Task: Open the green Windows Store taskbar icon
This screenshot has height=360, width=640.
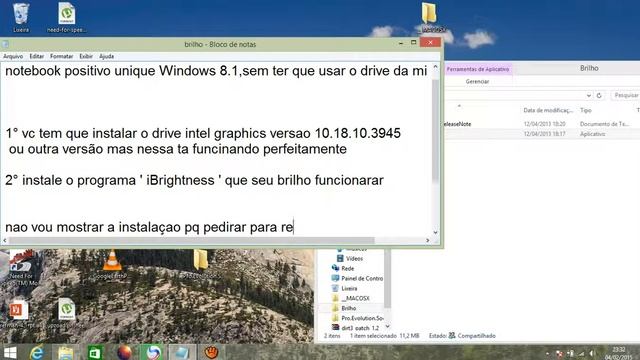Action: point(95,353)
